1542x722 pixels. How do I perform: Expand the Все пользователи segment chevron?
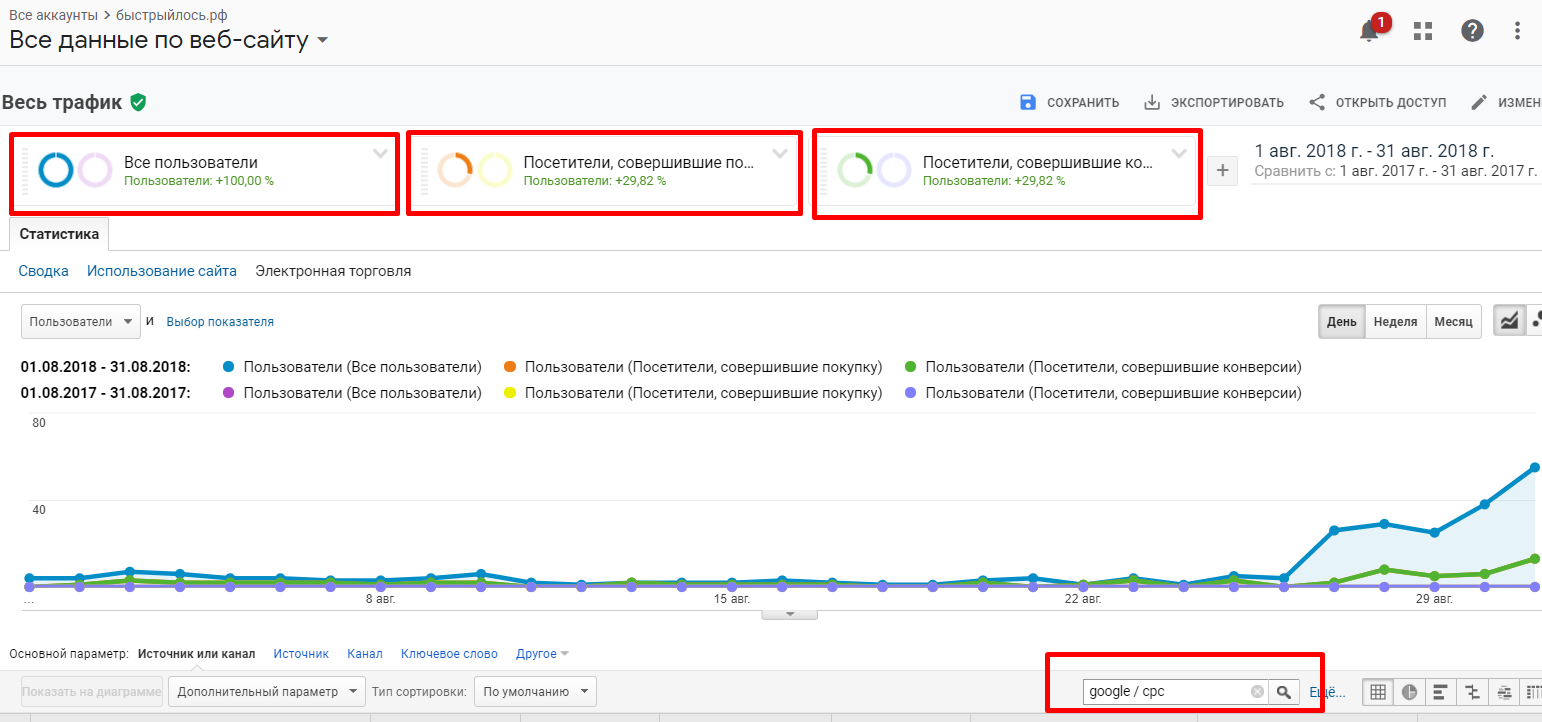click(380, 153)
